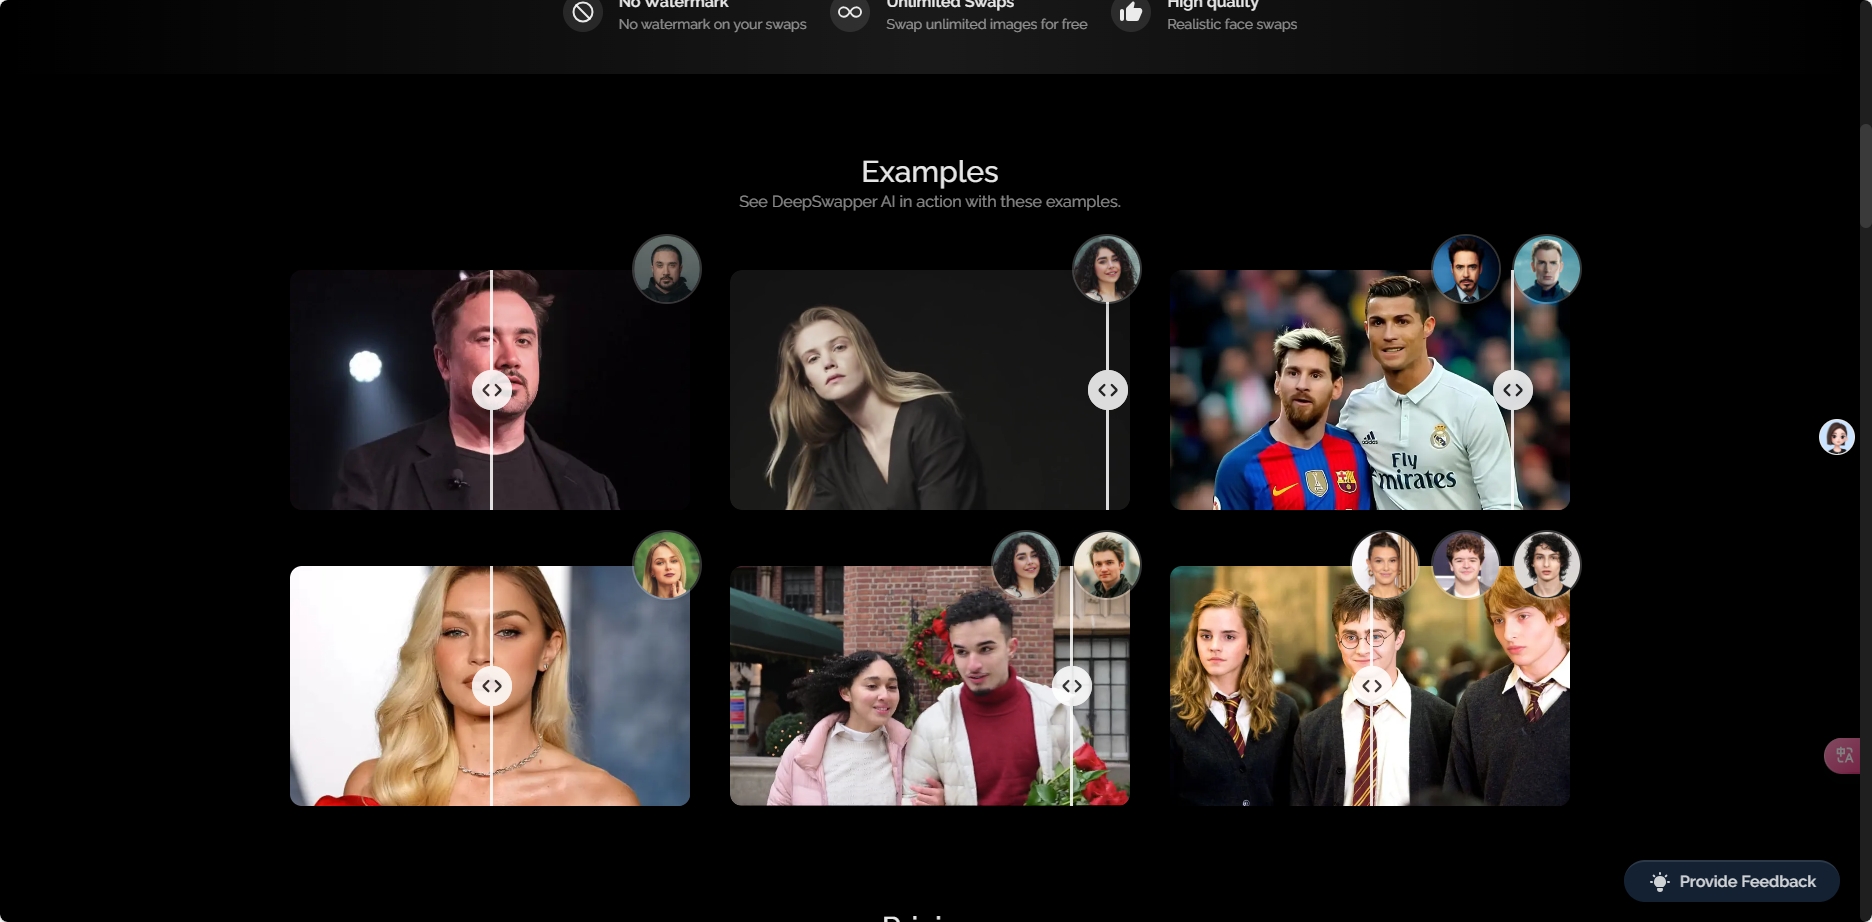This screenshot has height=922, width=1872.
Task: Select the middle avatar above school uniform example
Action: tap(1466, 565)
